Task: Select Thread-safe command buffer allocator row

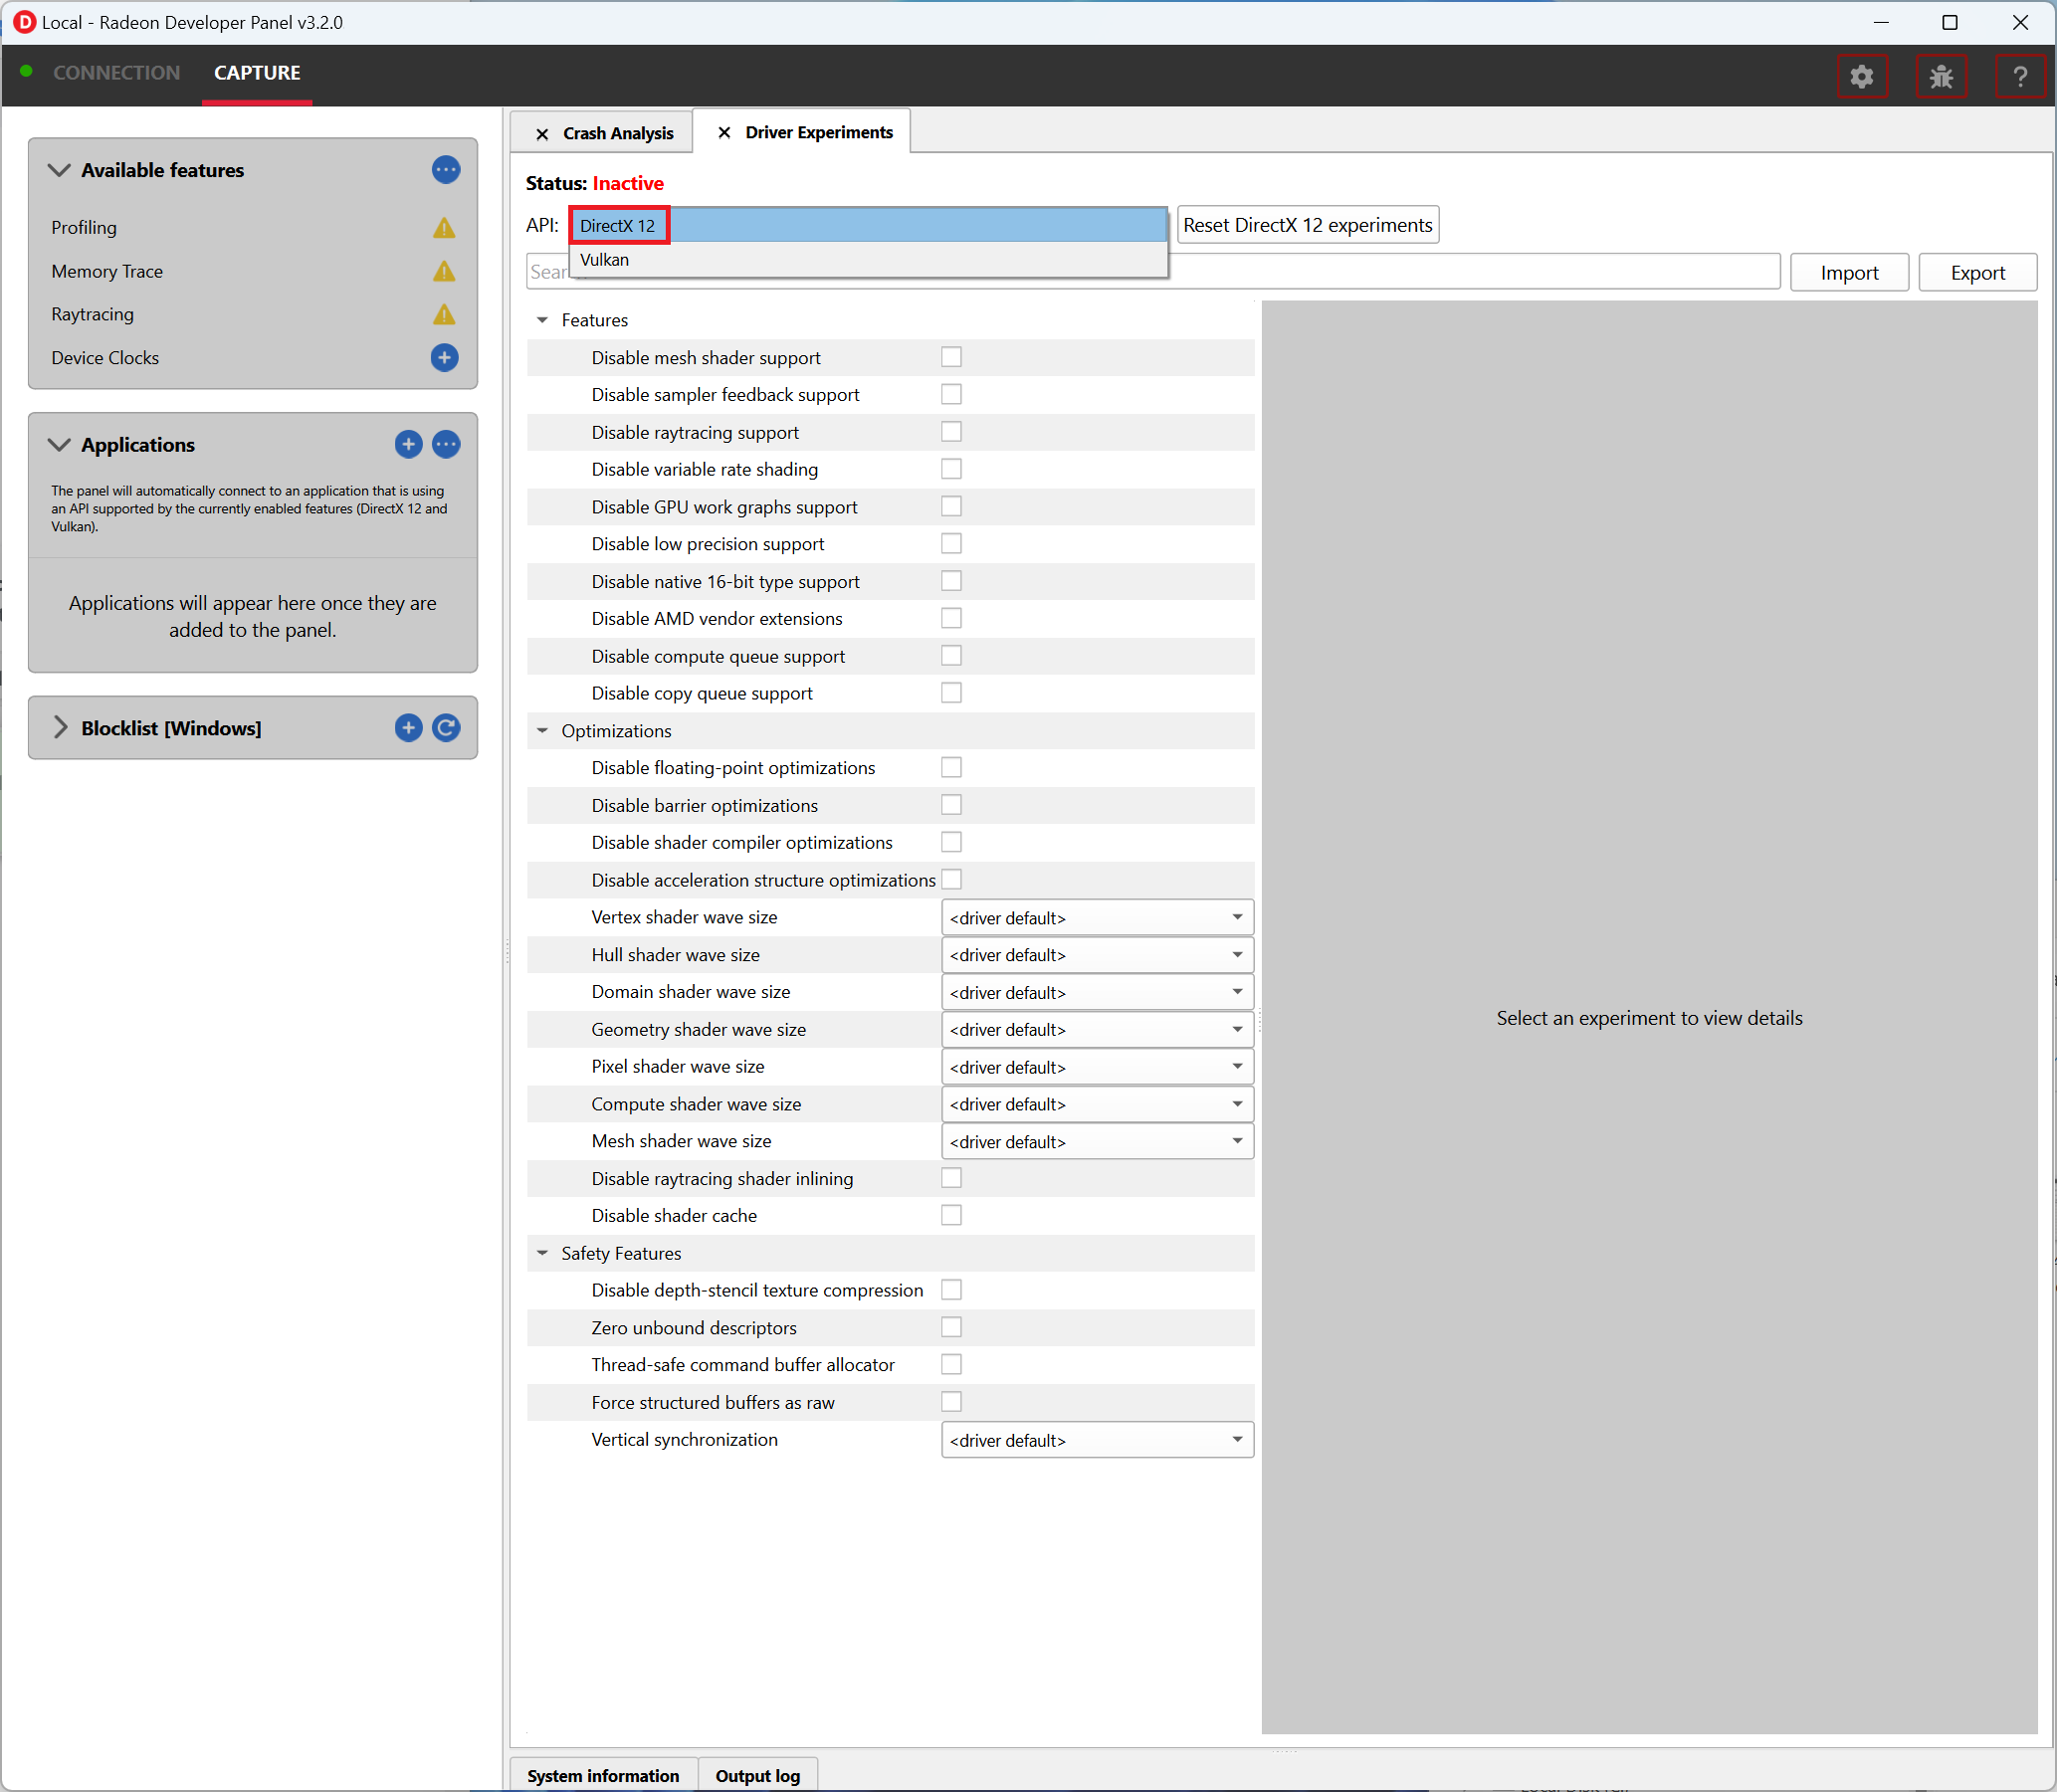Action: [x=890, y=1365]
